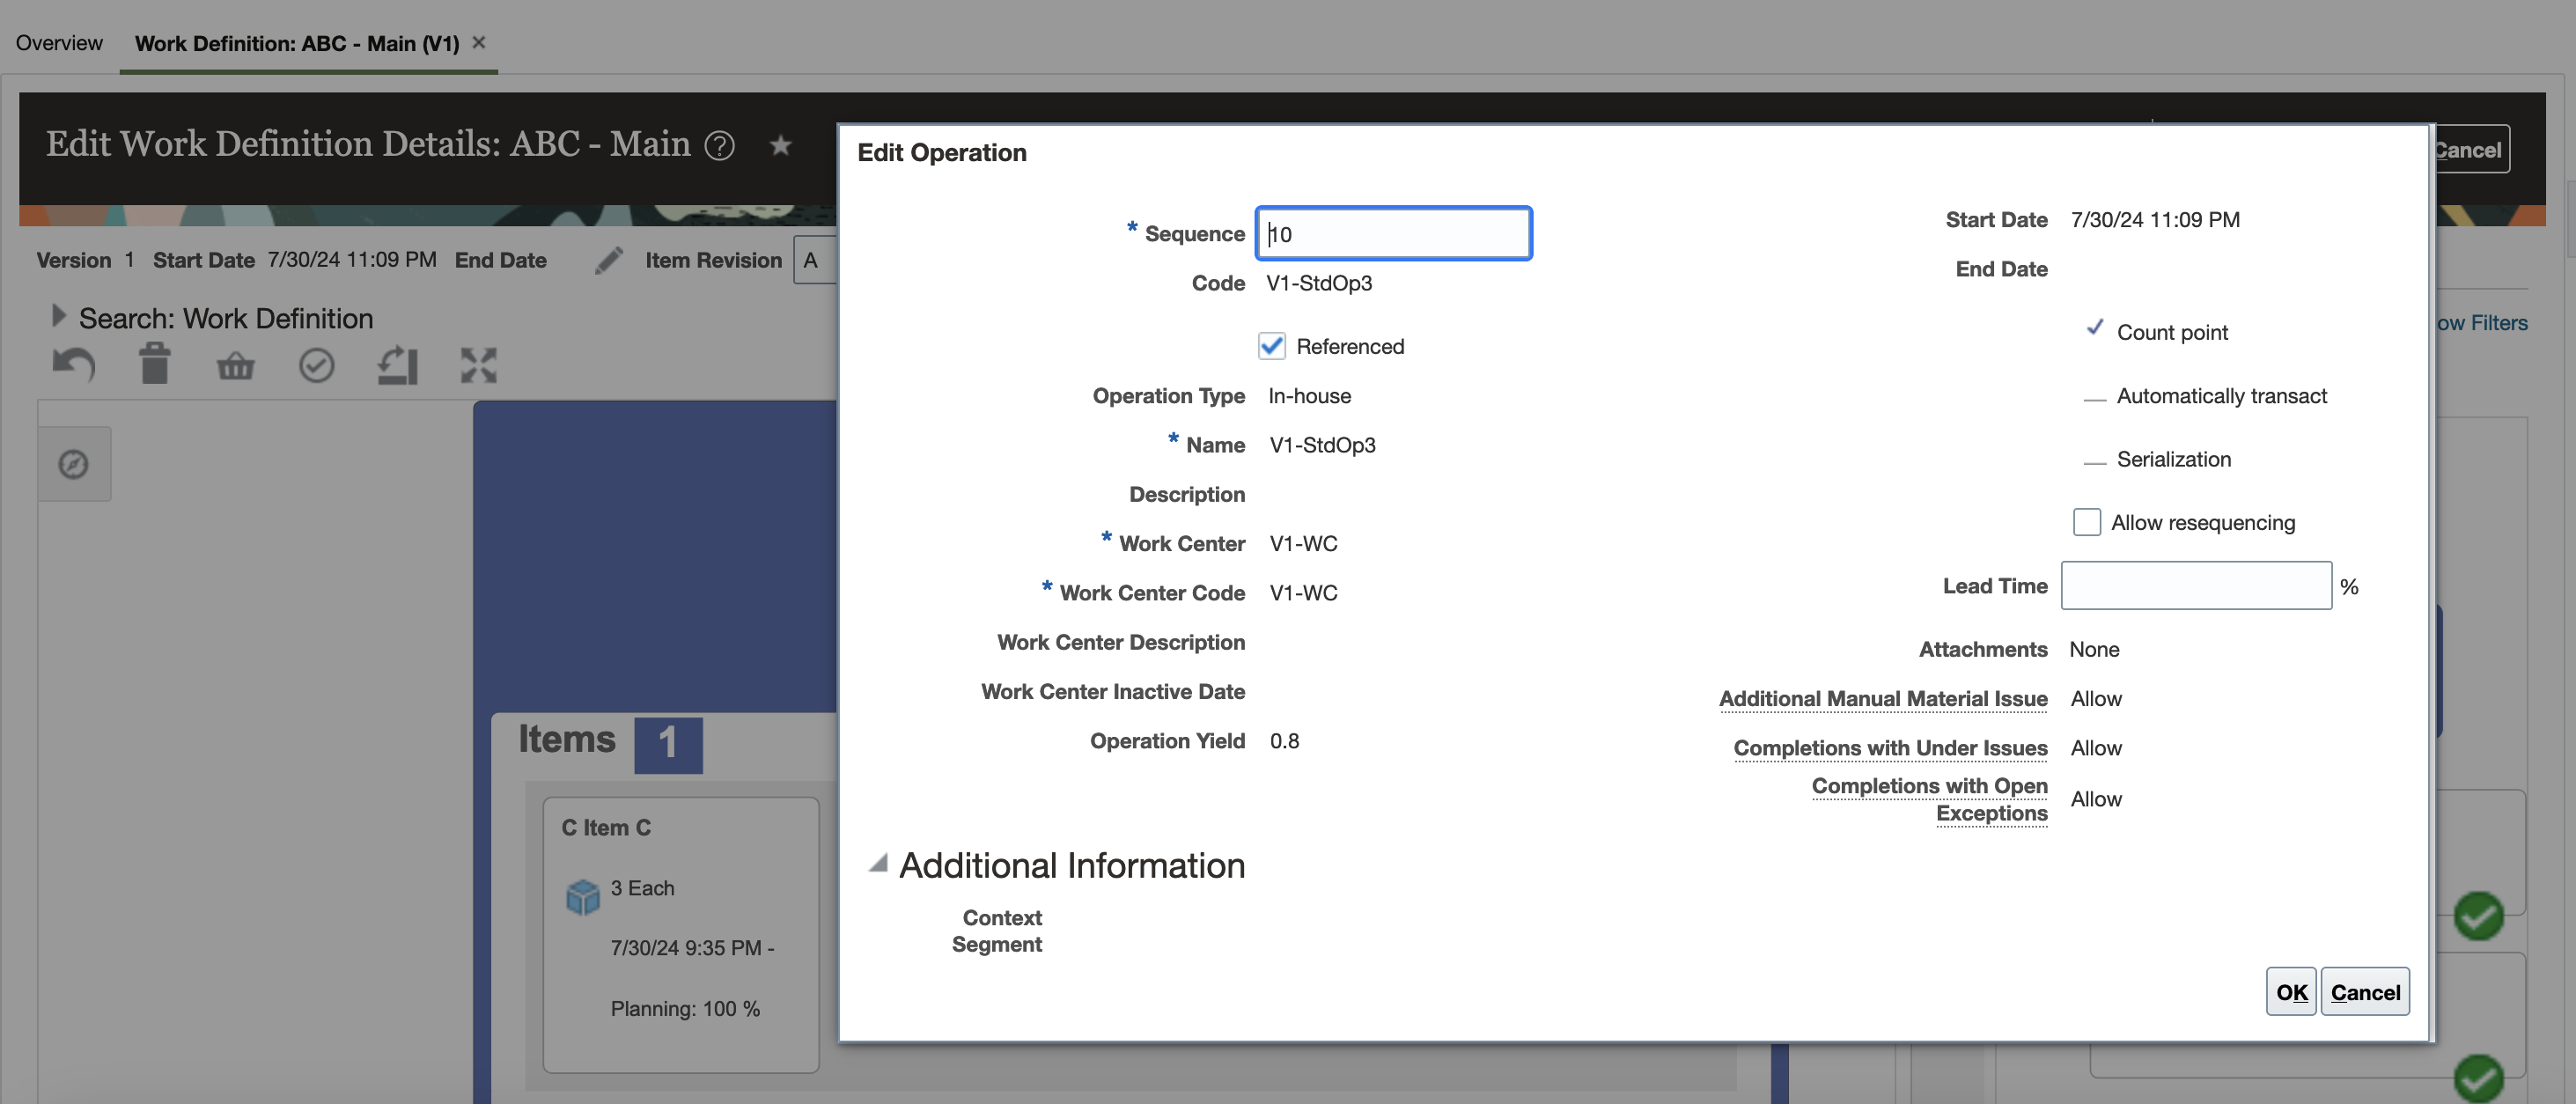
Task: Click the Serialization indicator
Action: (x=2094, y=462)
